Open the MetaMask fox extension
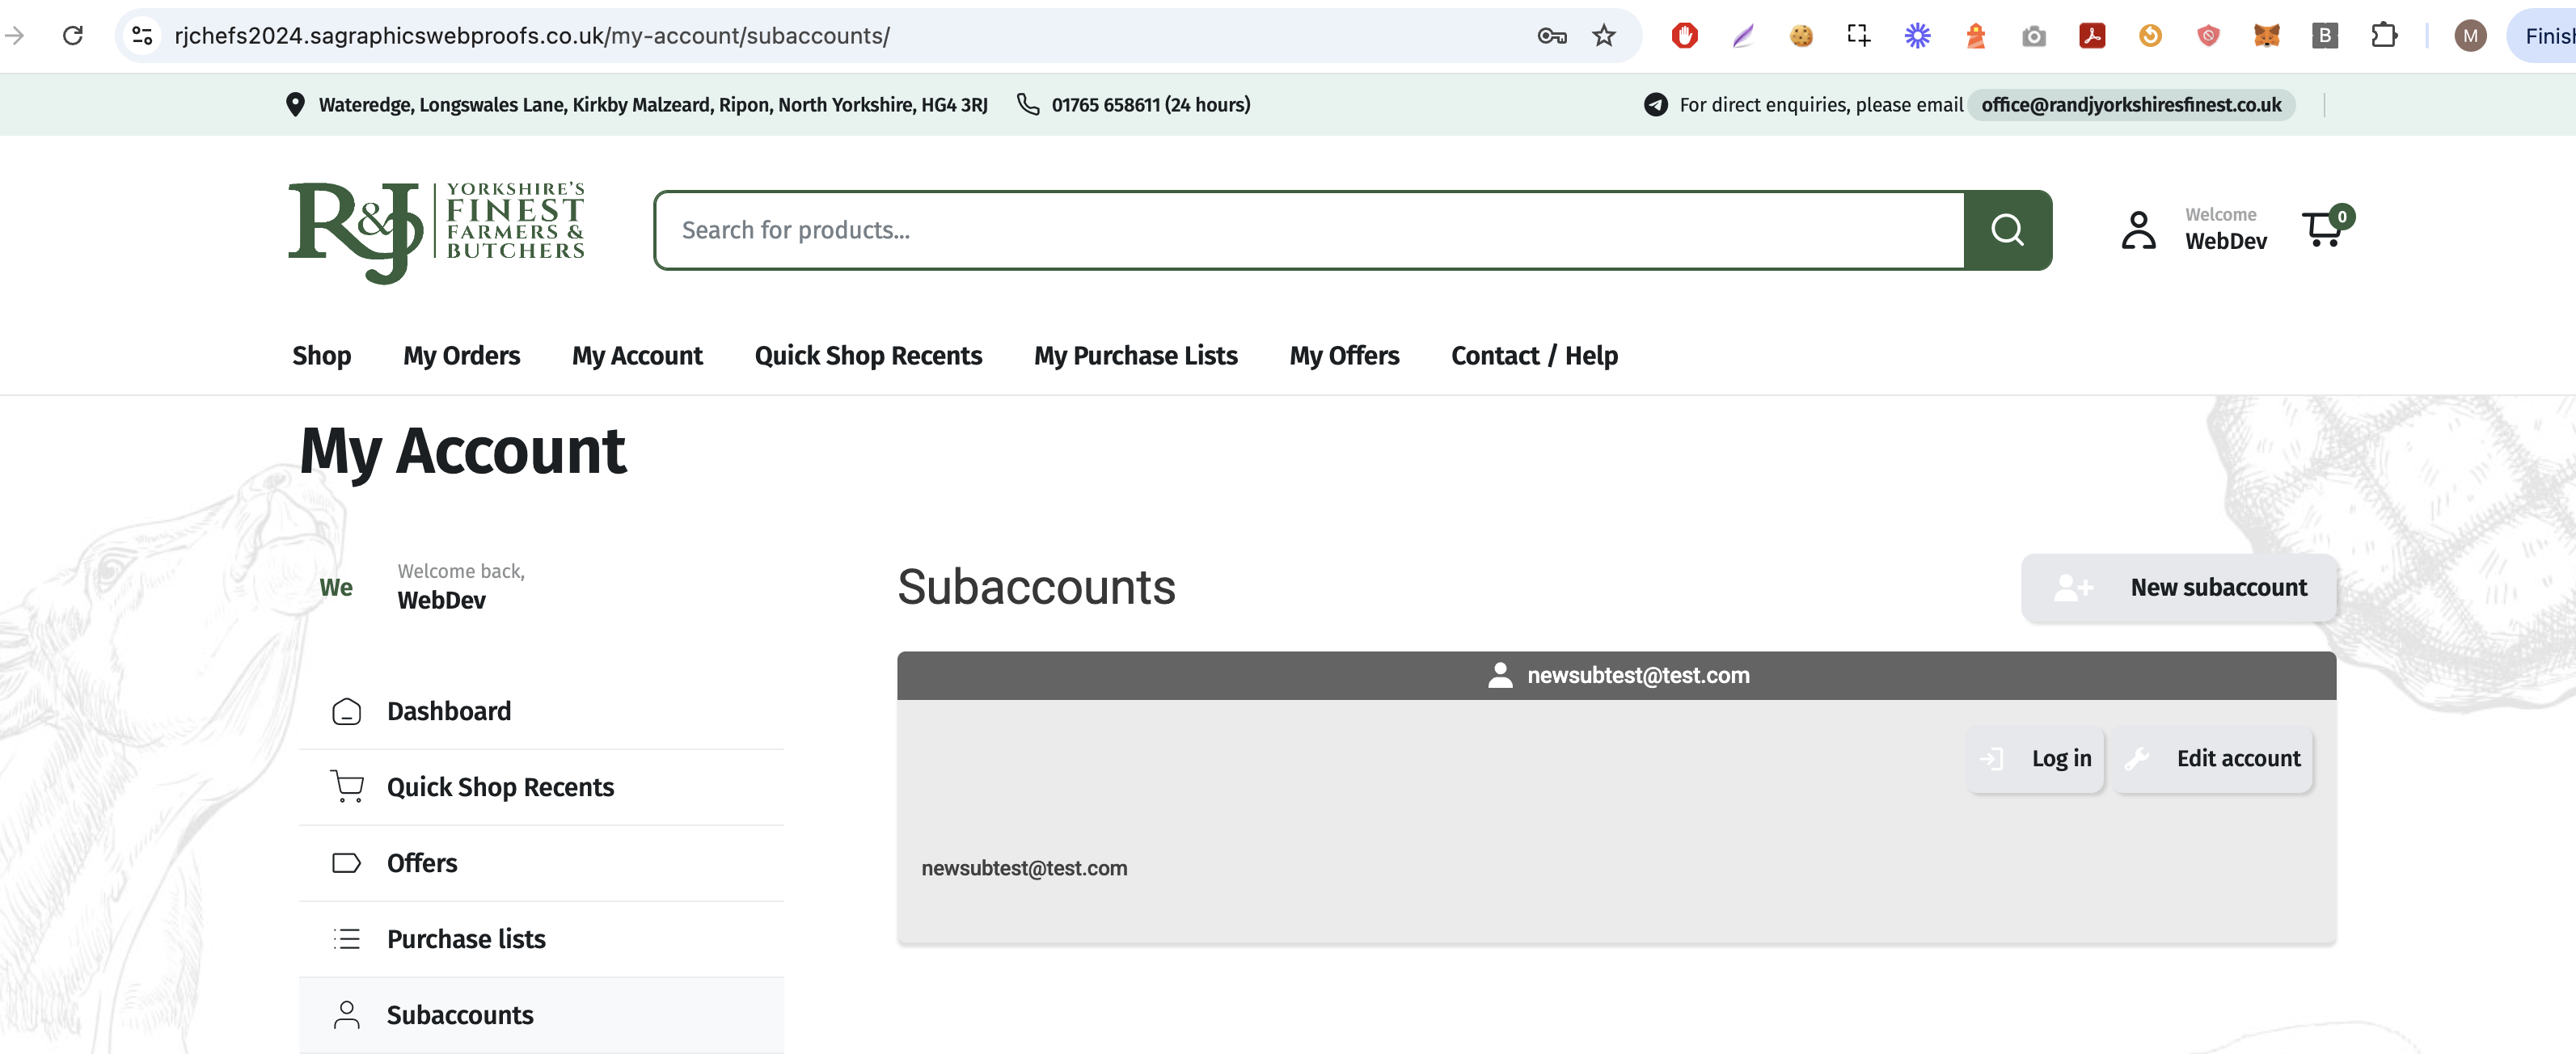Image resolution: width=2576 pixels, height=1054 pixels. [x=2267, y=36]
